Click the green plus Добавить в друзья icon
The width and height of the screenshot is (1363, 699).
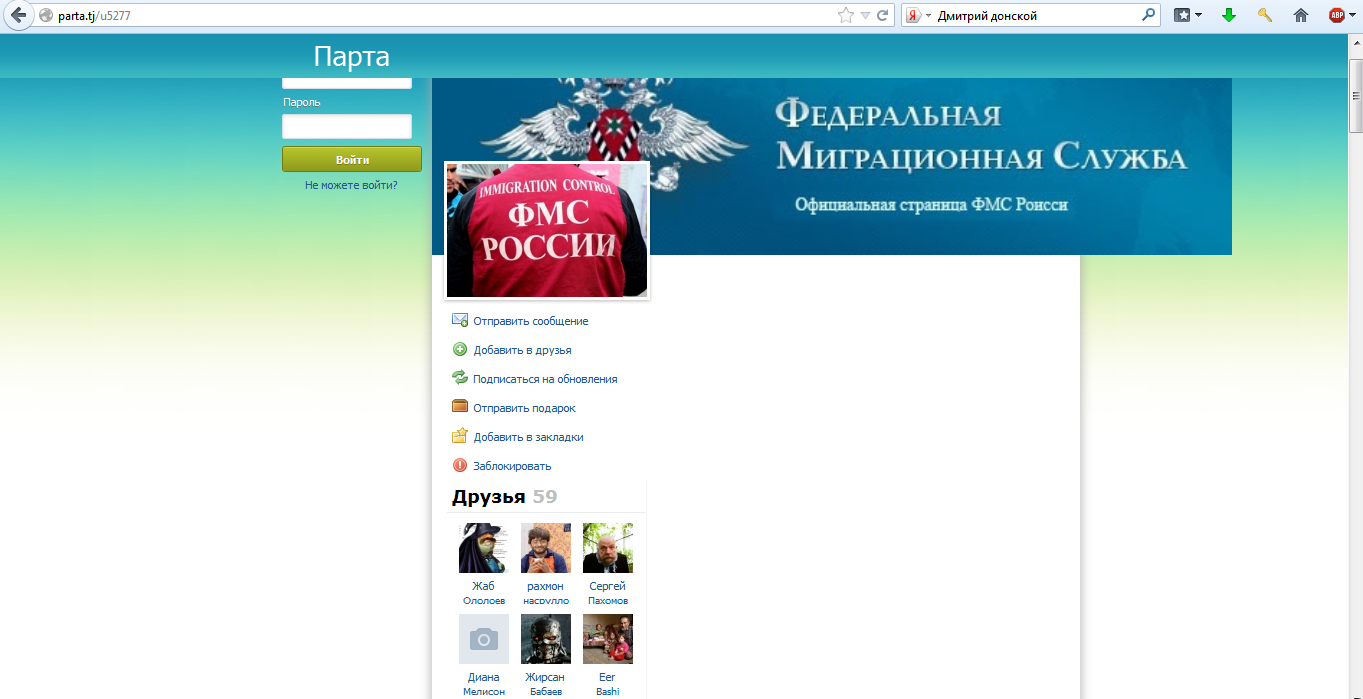(x=460, y=349)
